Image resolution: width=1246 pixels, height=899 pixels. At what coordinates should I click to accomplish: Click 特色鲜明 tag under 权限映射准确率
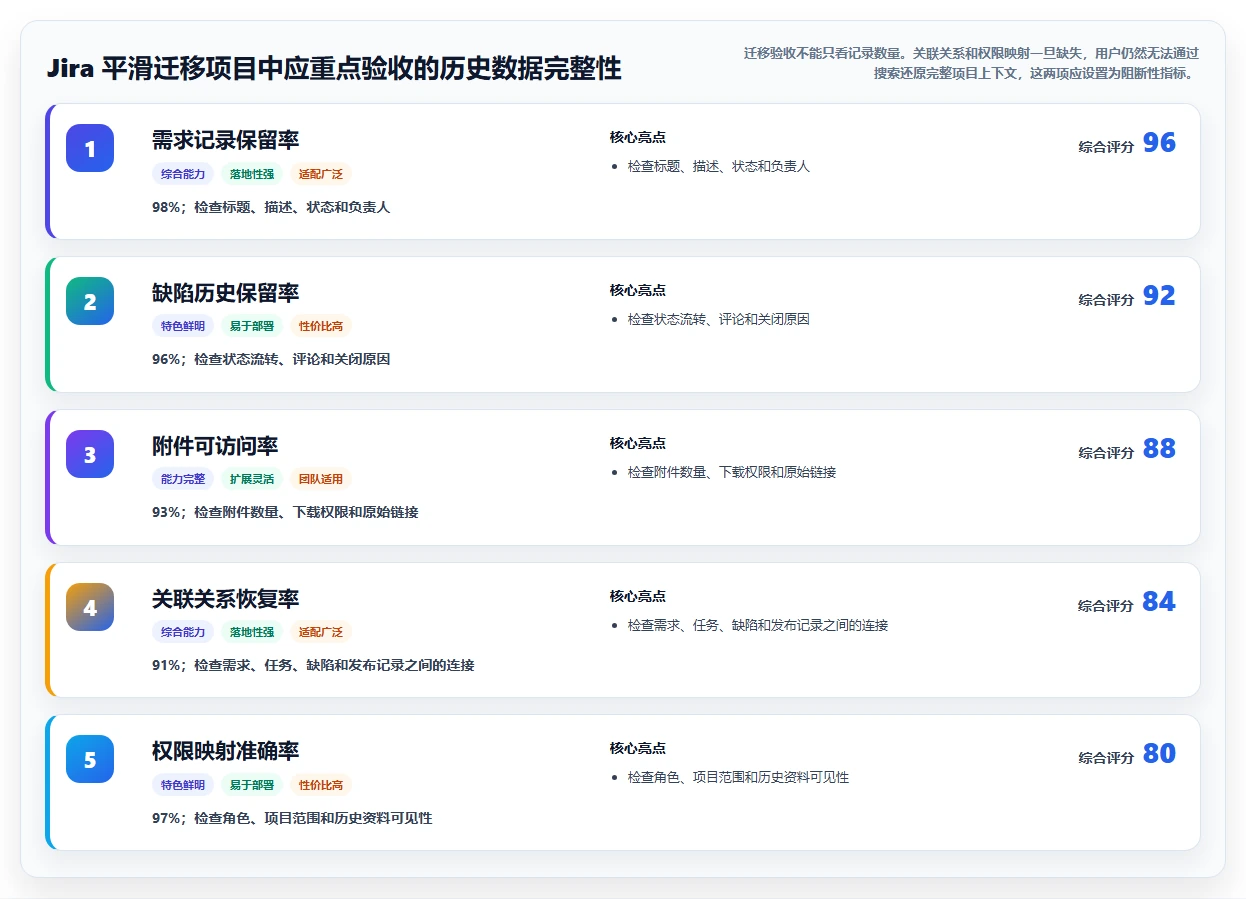(x=183, y=785)
